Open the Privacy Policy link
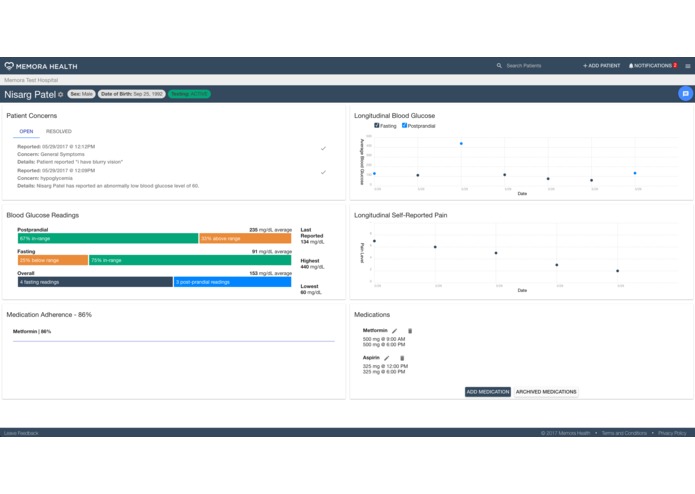This screenshot has width=695, height=494. click(x=672, y=433)
